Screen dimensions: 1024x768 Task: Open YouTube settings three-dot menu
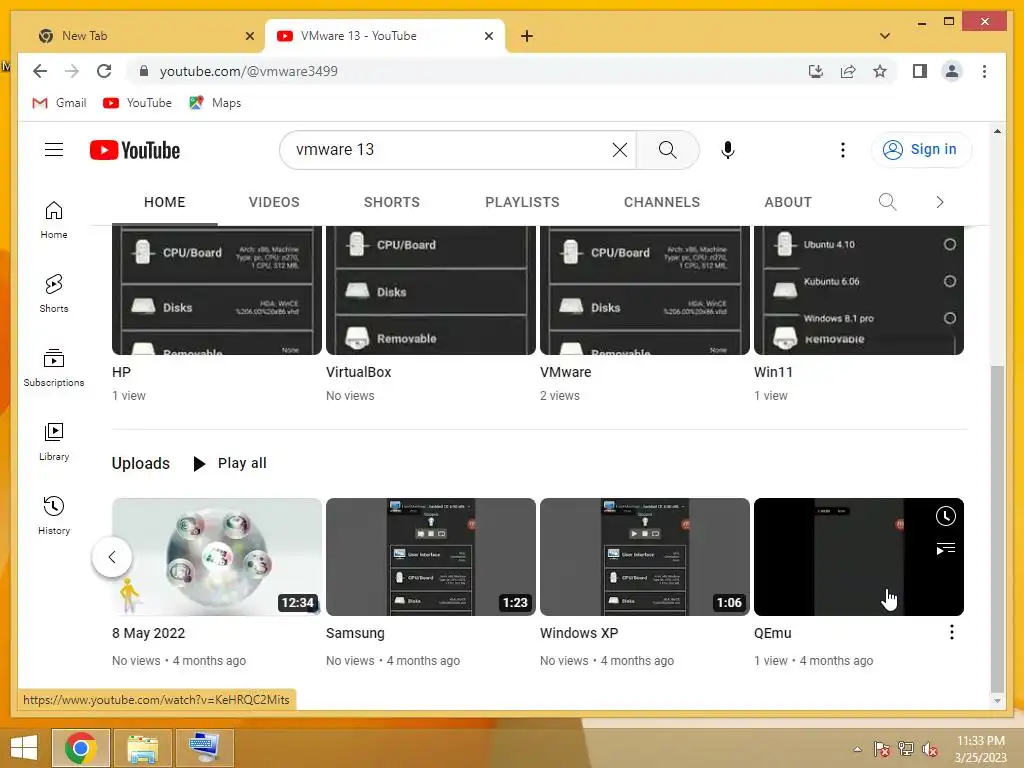point(842,150)
